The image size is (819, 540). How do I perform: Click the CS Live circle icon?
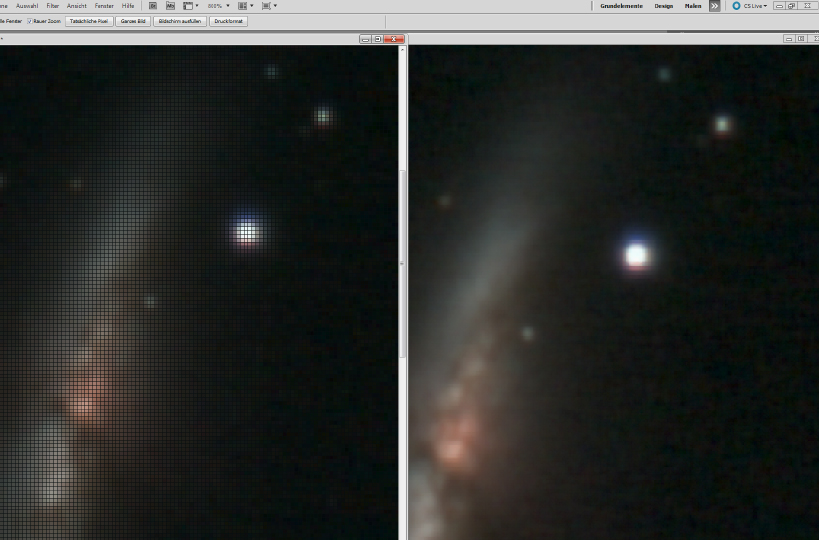(737, 6)
